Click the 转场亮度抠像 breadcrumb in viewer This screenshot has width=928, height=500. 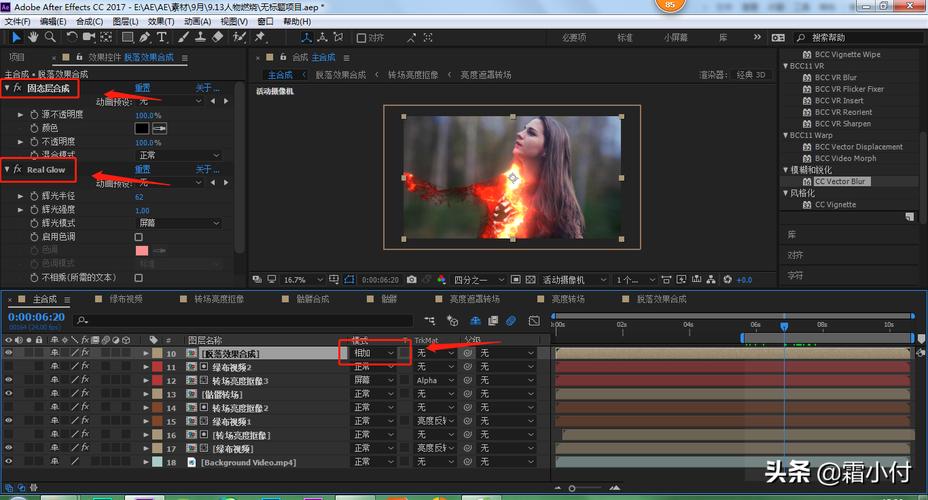[x=413, y=75]
